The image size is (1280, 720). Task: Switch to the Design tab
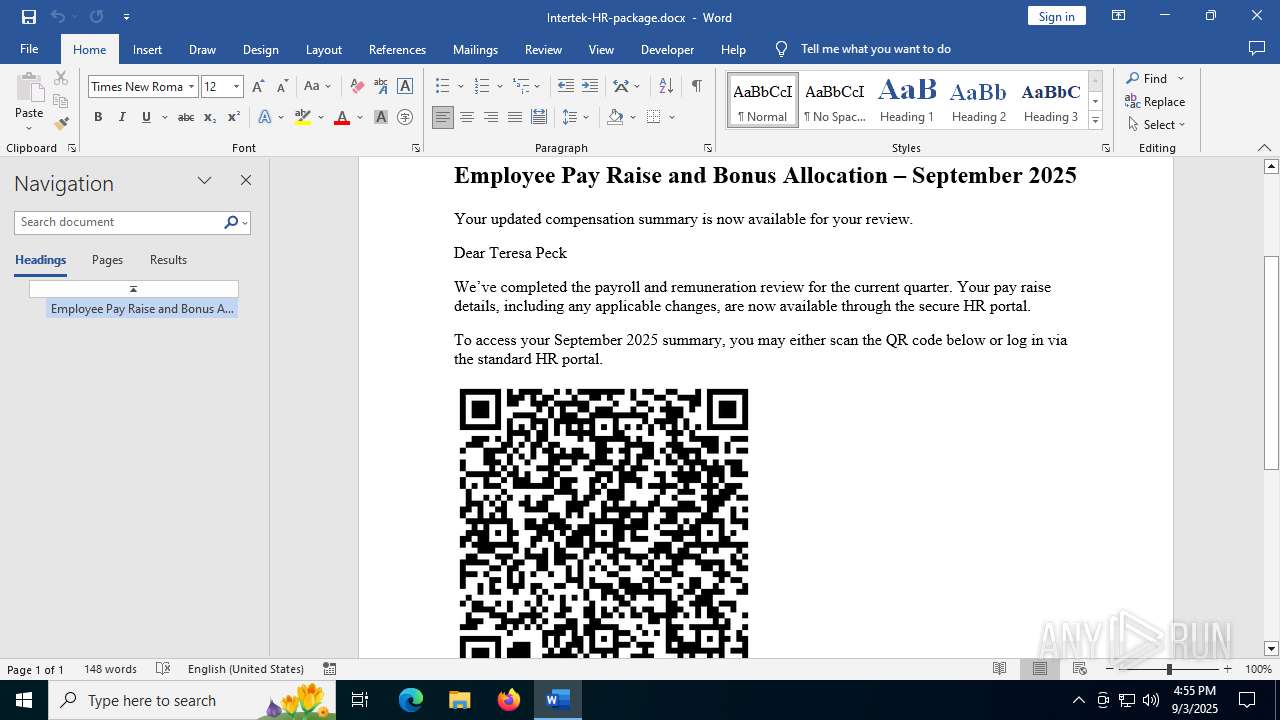[260, 49]
